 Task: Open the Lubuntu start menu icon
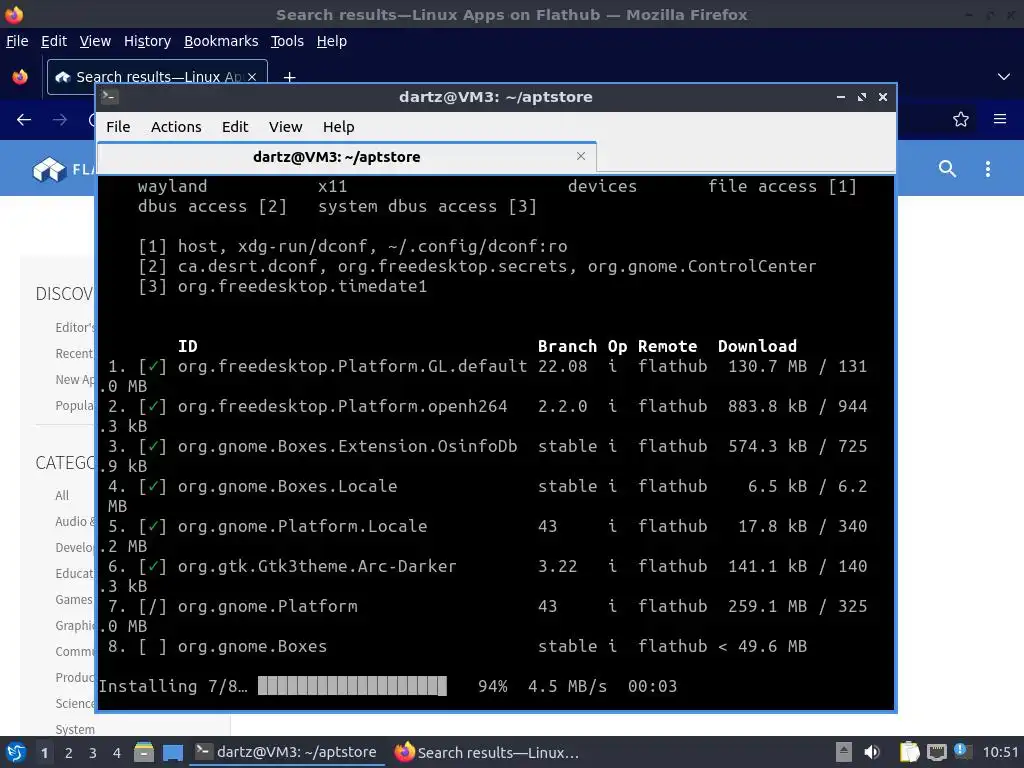(16, 752)
